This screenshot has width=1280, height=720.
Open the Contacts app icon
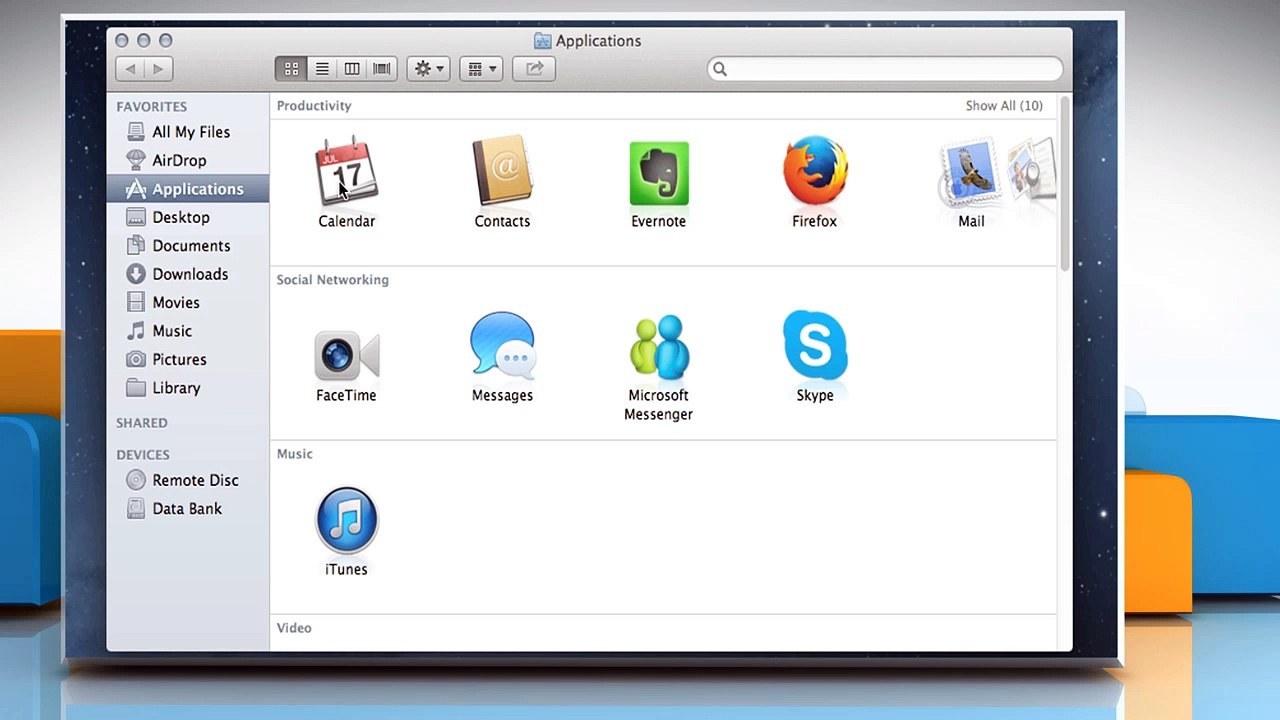click(502, 171)
